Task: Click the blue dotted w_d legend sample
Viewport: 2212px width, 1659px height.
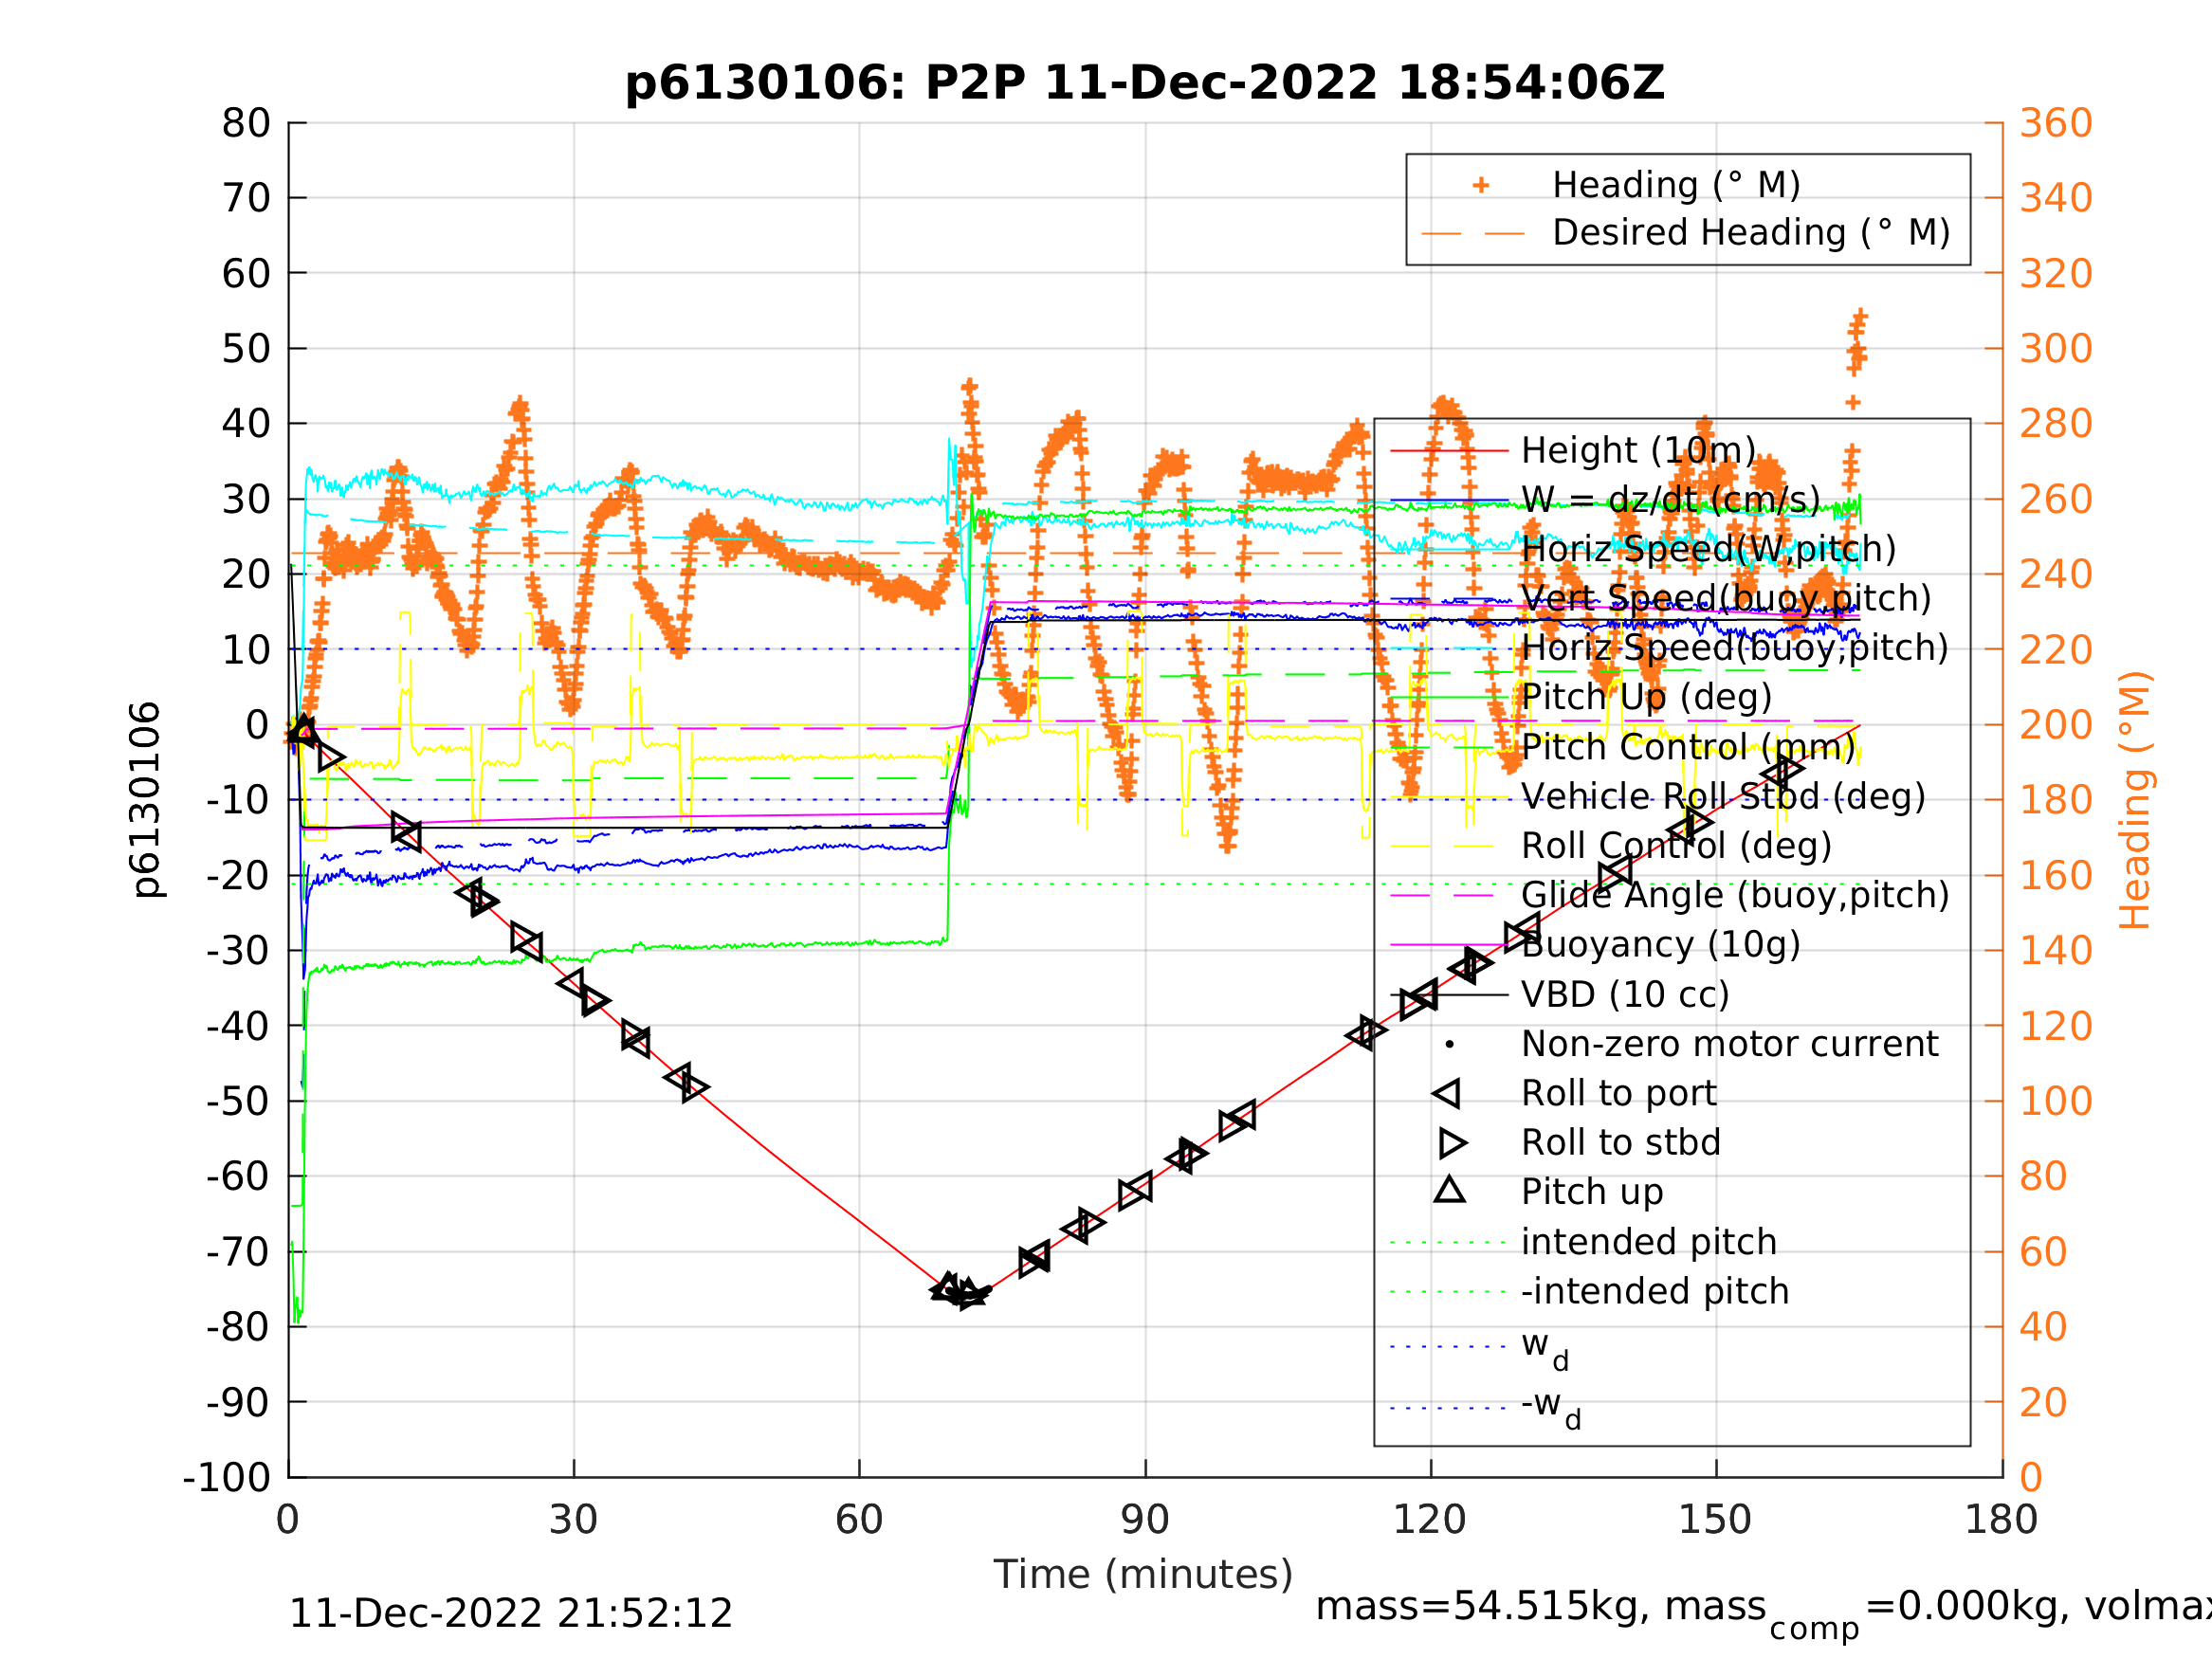Action: click(x=1449, y=1347)
